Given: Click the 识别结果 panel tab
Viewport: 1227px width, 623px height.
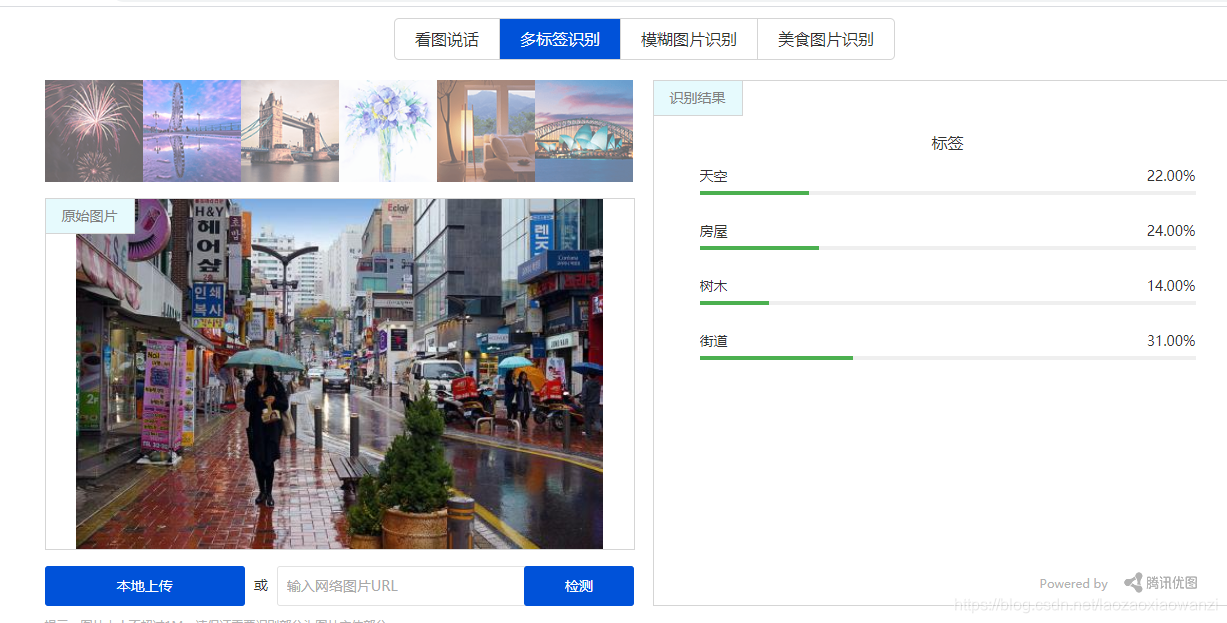Looking at the screenshot, I should pos(698,98).
